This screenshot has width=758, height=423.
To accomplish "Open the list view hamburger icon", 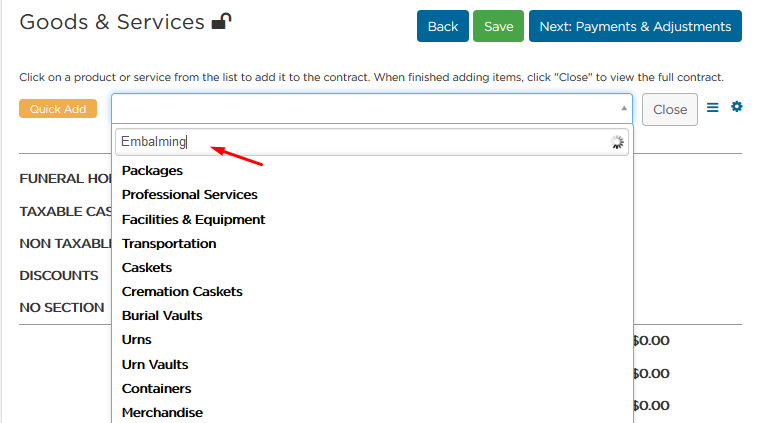I will (x=713, y=107).
